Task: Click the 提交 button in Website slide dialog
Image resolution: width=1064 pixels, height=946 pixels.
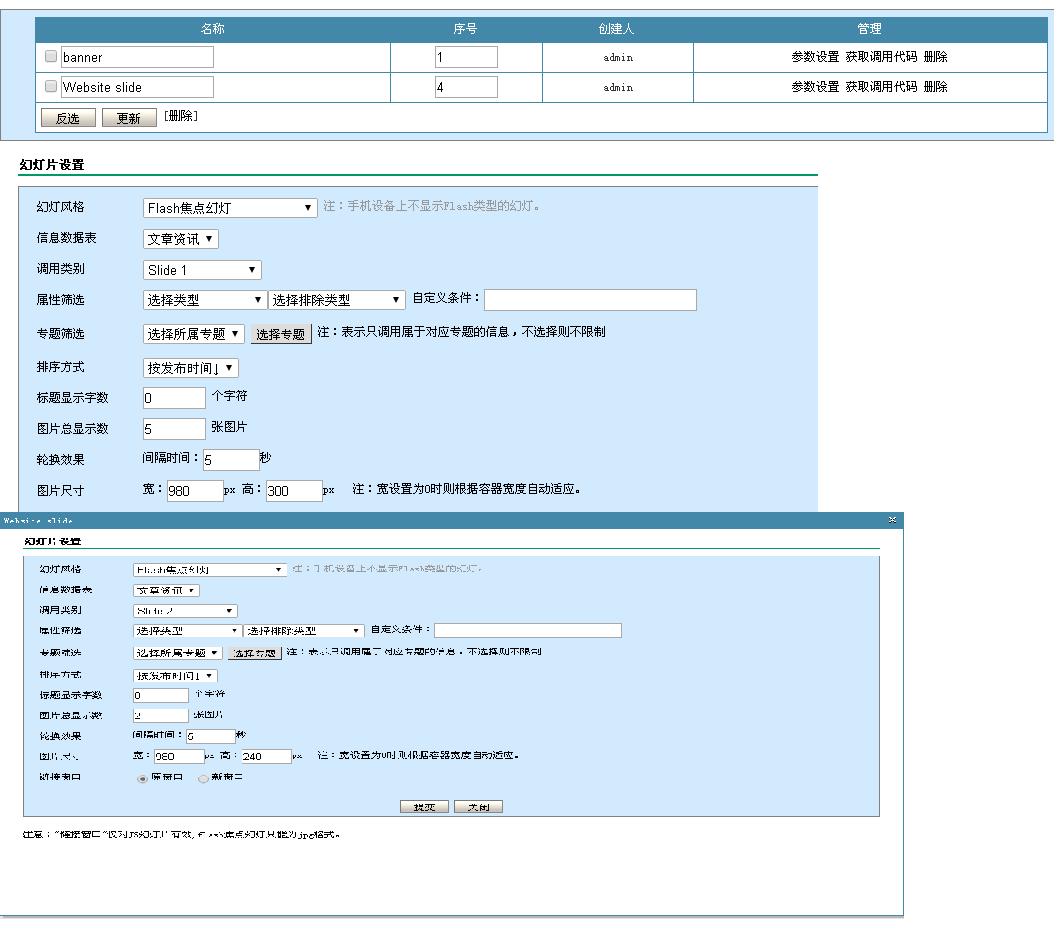Action: pyautogui.click(x=424, y=807)
